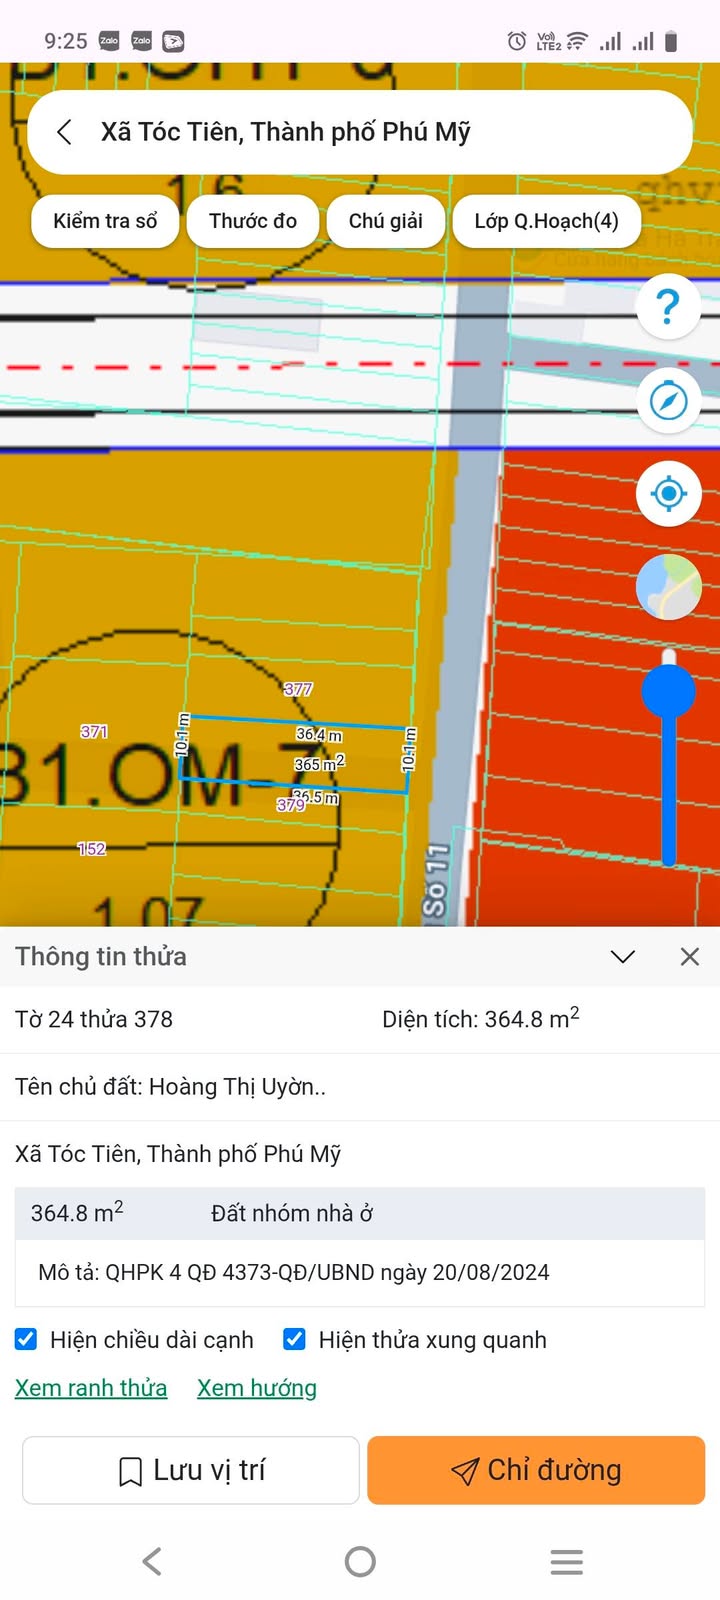Uncheck Hiện chiều dài cạnh checkbox
Viewport: 720px width, 1600px height.
click(27, 1339)
